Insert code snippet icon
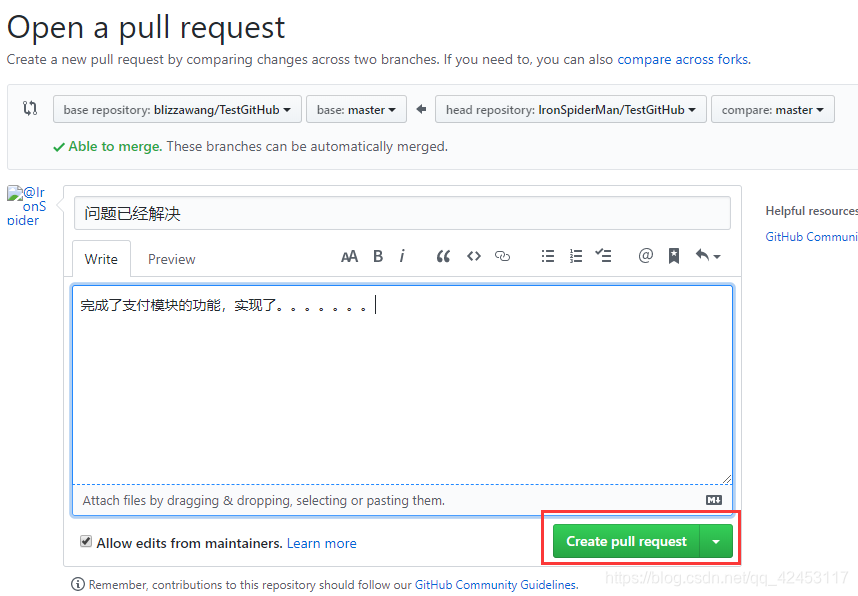 point(474,256)
